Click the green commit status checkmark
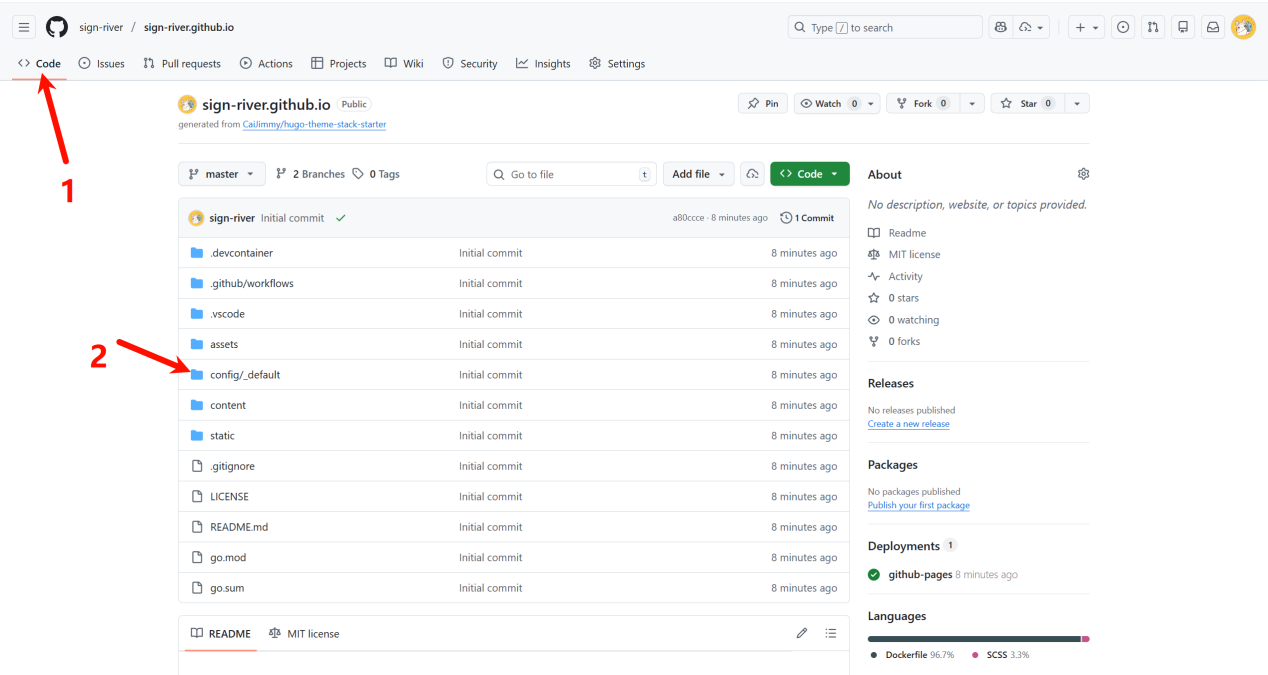This screenshot has width=1268, height=675. [x=341, y=218]
